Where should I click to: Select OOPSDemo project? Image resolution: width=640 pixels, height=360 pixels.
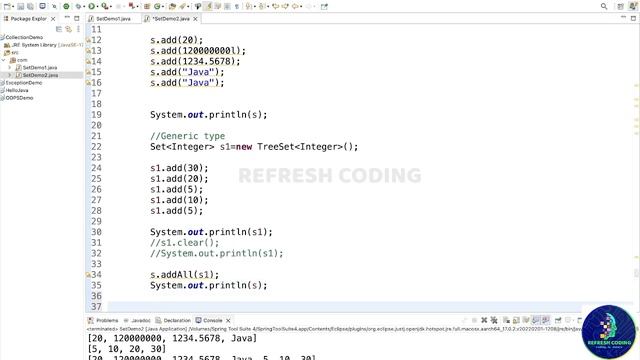pos(19,98)
